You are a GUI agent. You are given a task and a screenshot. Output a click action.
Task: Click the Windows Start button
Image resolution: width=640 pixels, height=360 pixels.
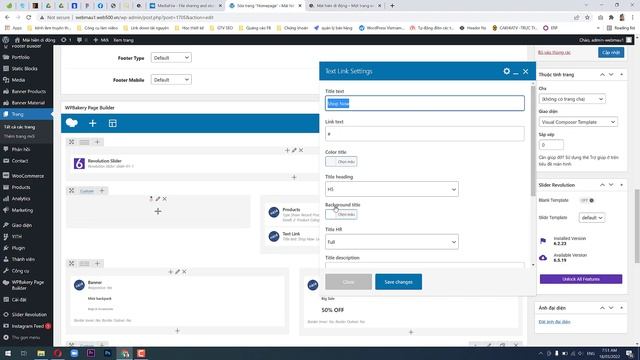7,353
